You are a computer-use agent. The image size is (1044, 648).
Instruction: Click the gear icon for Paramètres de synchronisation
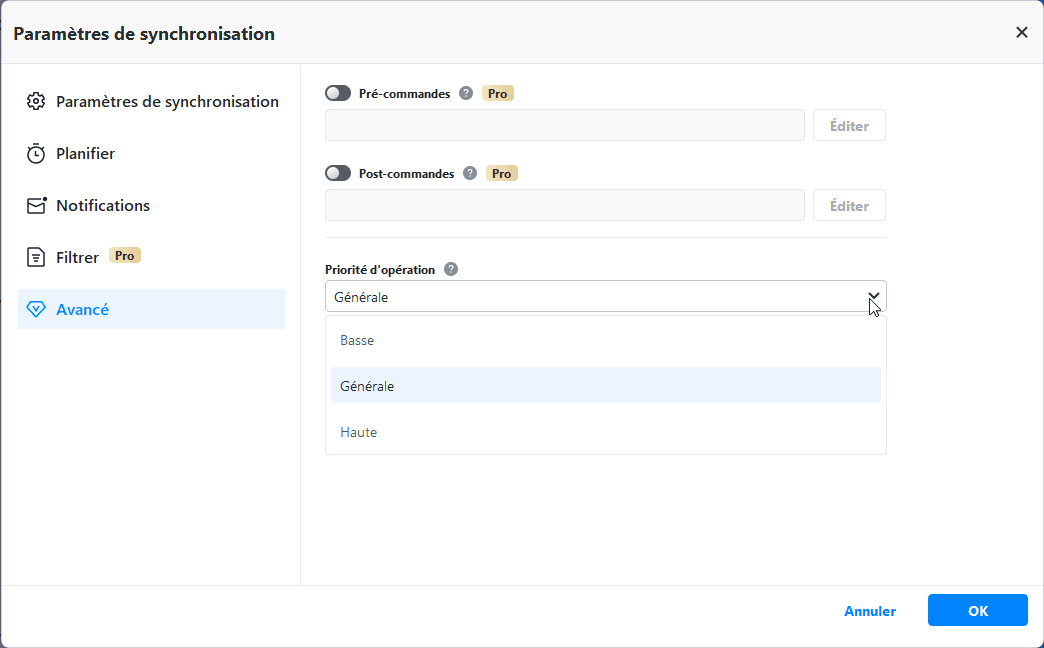36,102
